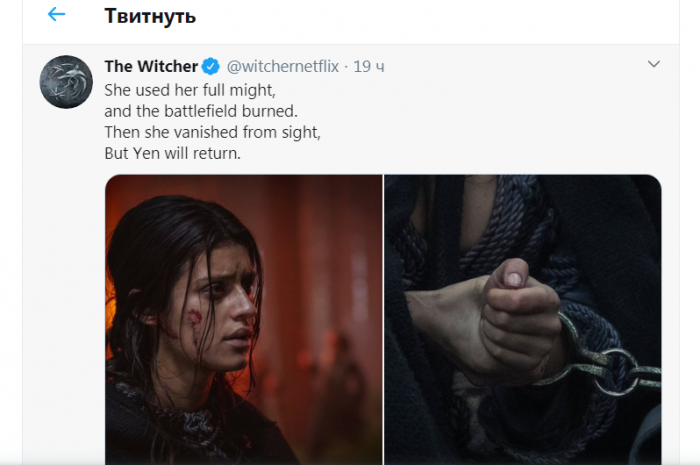The width and height of the screenshot is (700, 465).
Task: Click the clenched fist in right photo
Action: point(518,312)
